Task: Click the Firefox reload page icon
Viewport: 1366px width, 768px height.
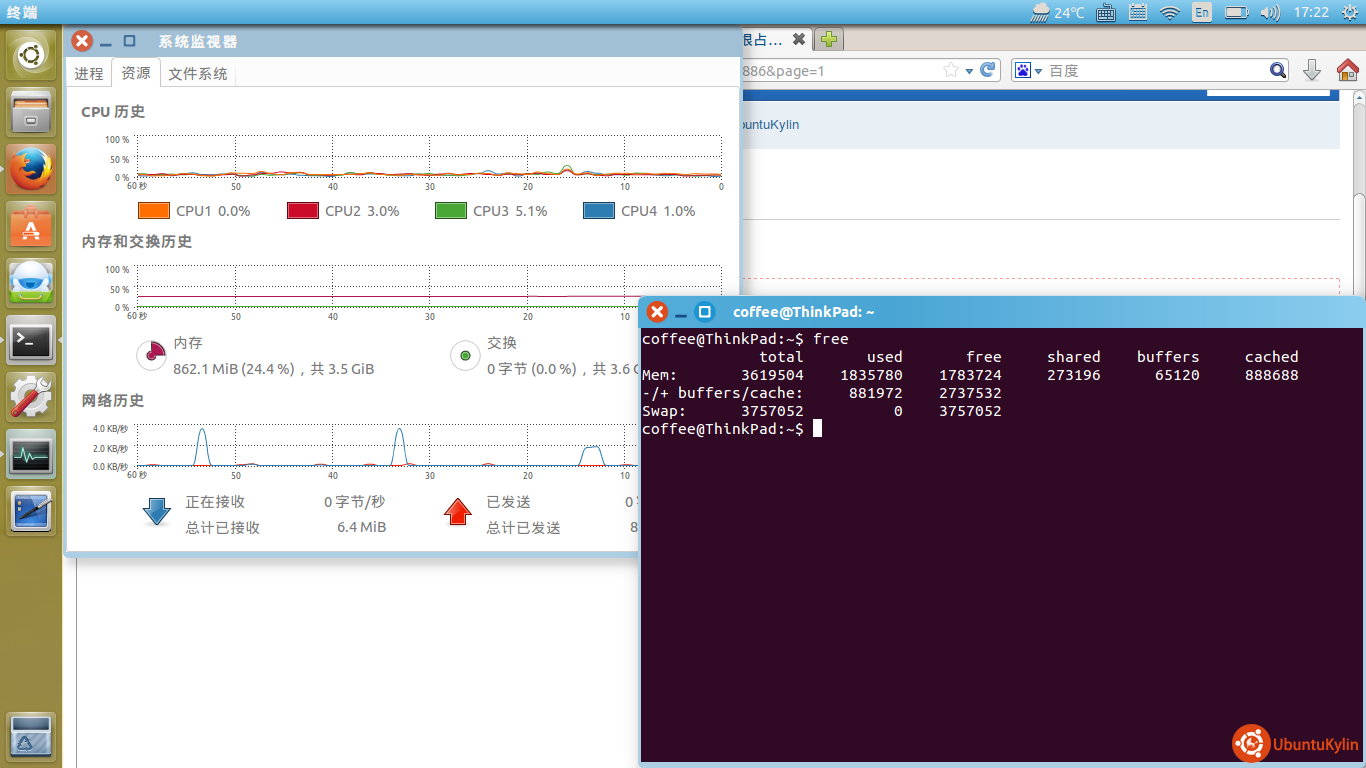Action: pos(988,70)
